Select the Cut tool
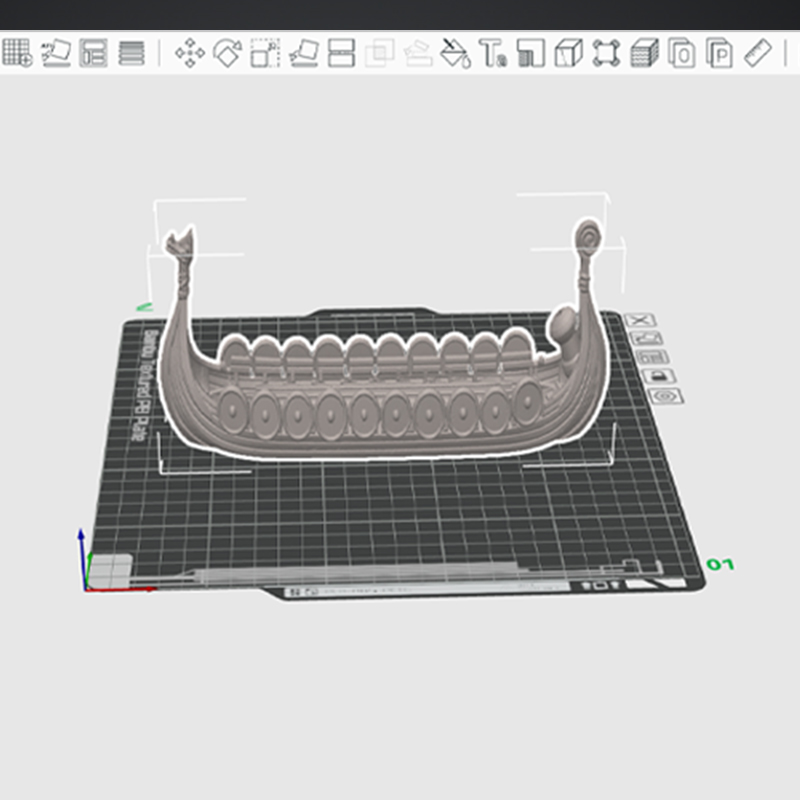Image resolution: width=800 pixels, height=800 pixels. [342, 53]
